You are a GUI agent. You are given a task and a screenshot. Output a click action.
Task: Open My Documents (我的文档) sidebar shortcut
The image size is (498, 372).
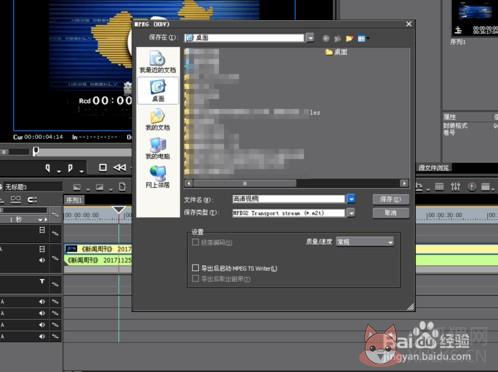point(158,119)
